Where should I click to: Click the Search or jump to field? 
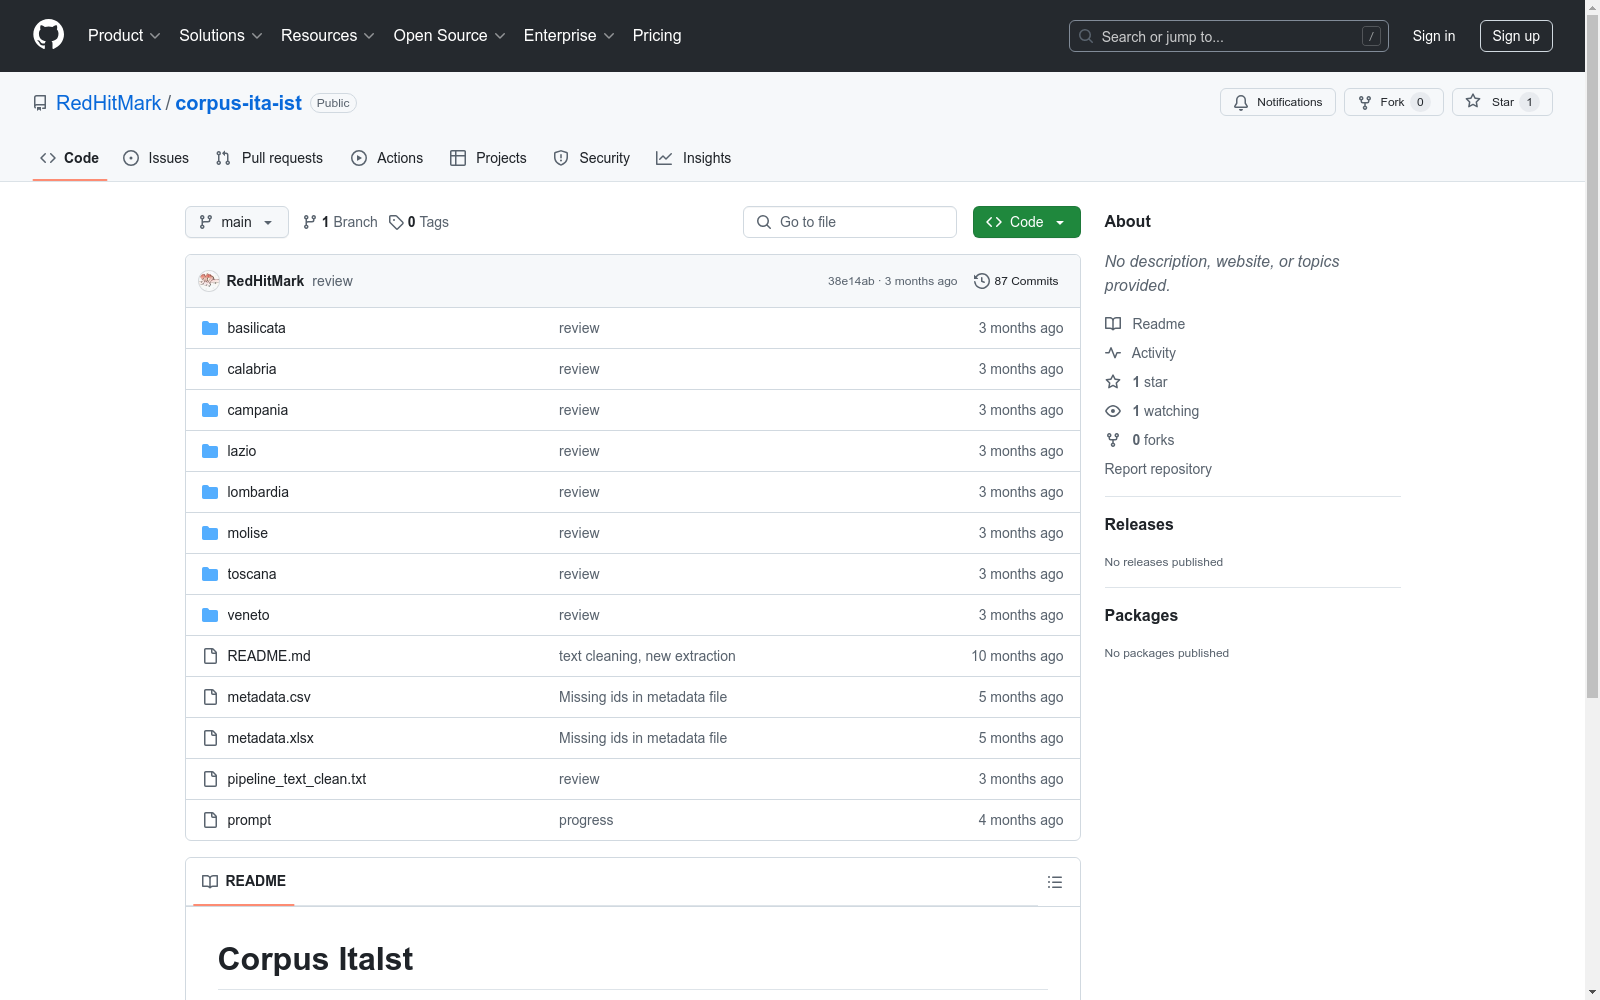(x=1229, y=36)
